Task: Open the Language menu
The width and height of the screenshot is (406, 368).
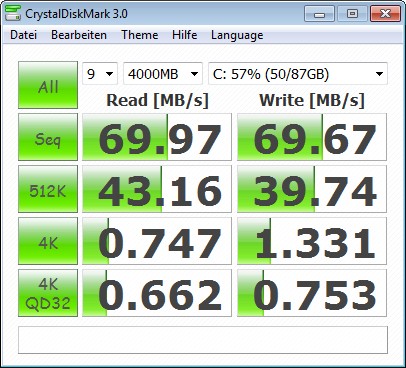Action: (x=237, y=35)
